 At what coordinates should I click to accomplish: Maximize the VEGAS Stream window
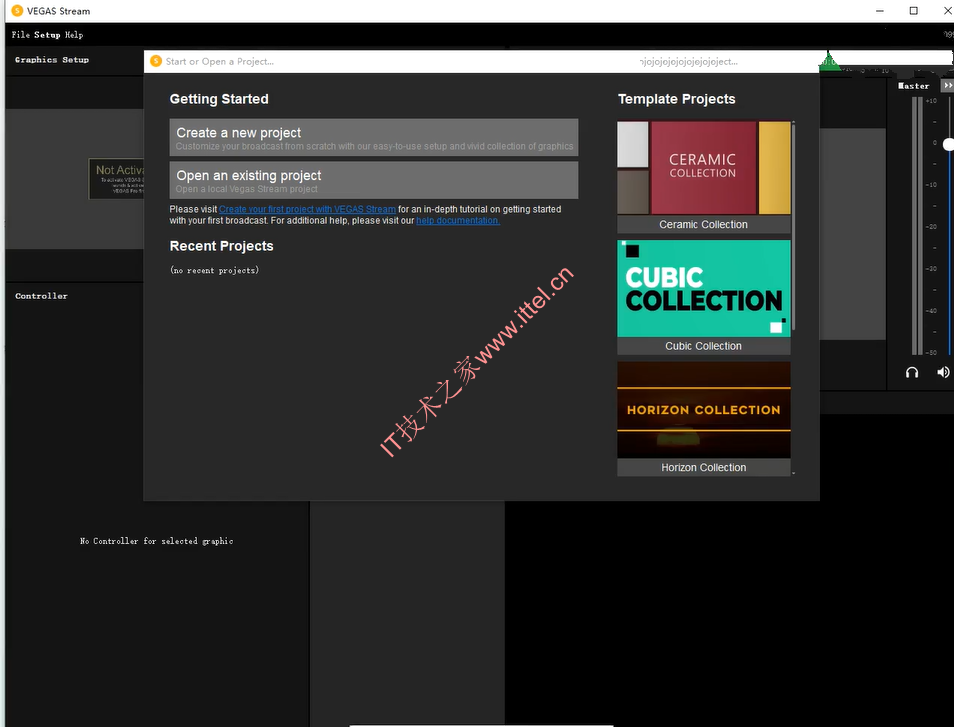(x=913, y=10)
